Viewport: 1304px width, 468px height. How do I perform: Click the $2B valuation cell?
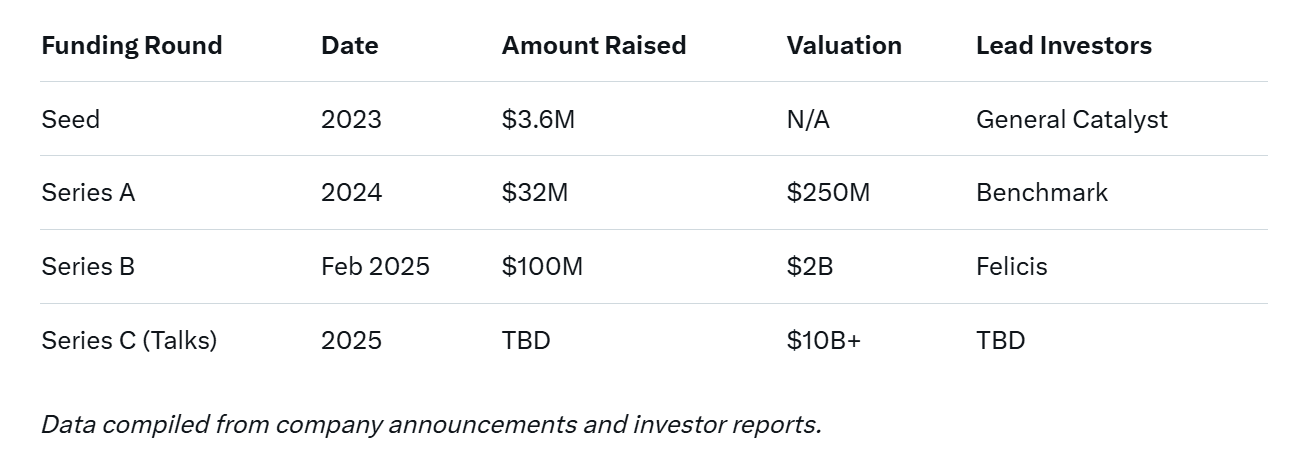809,267
